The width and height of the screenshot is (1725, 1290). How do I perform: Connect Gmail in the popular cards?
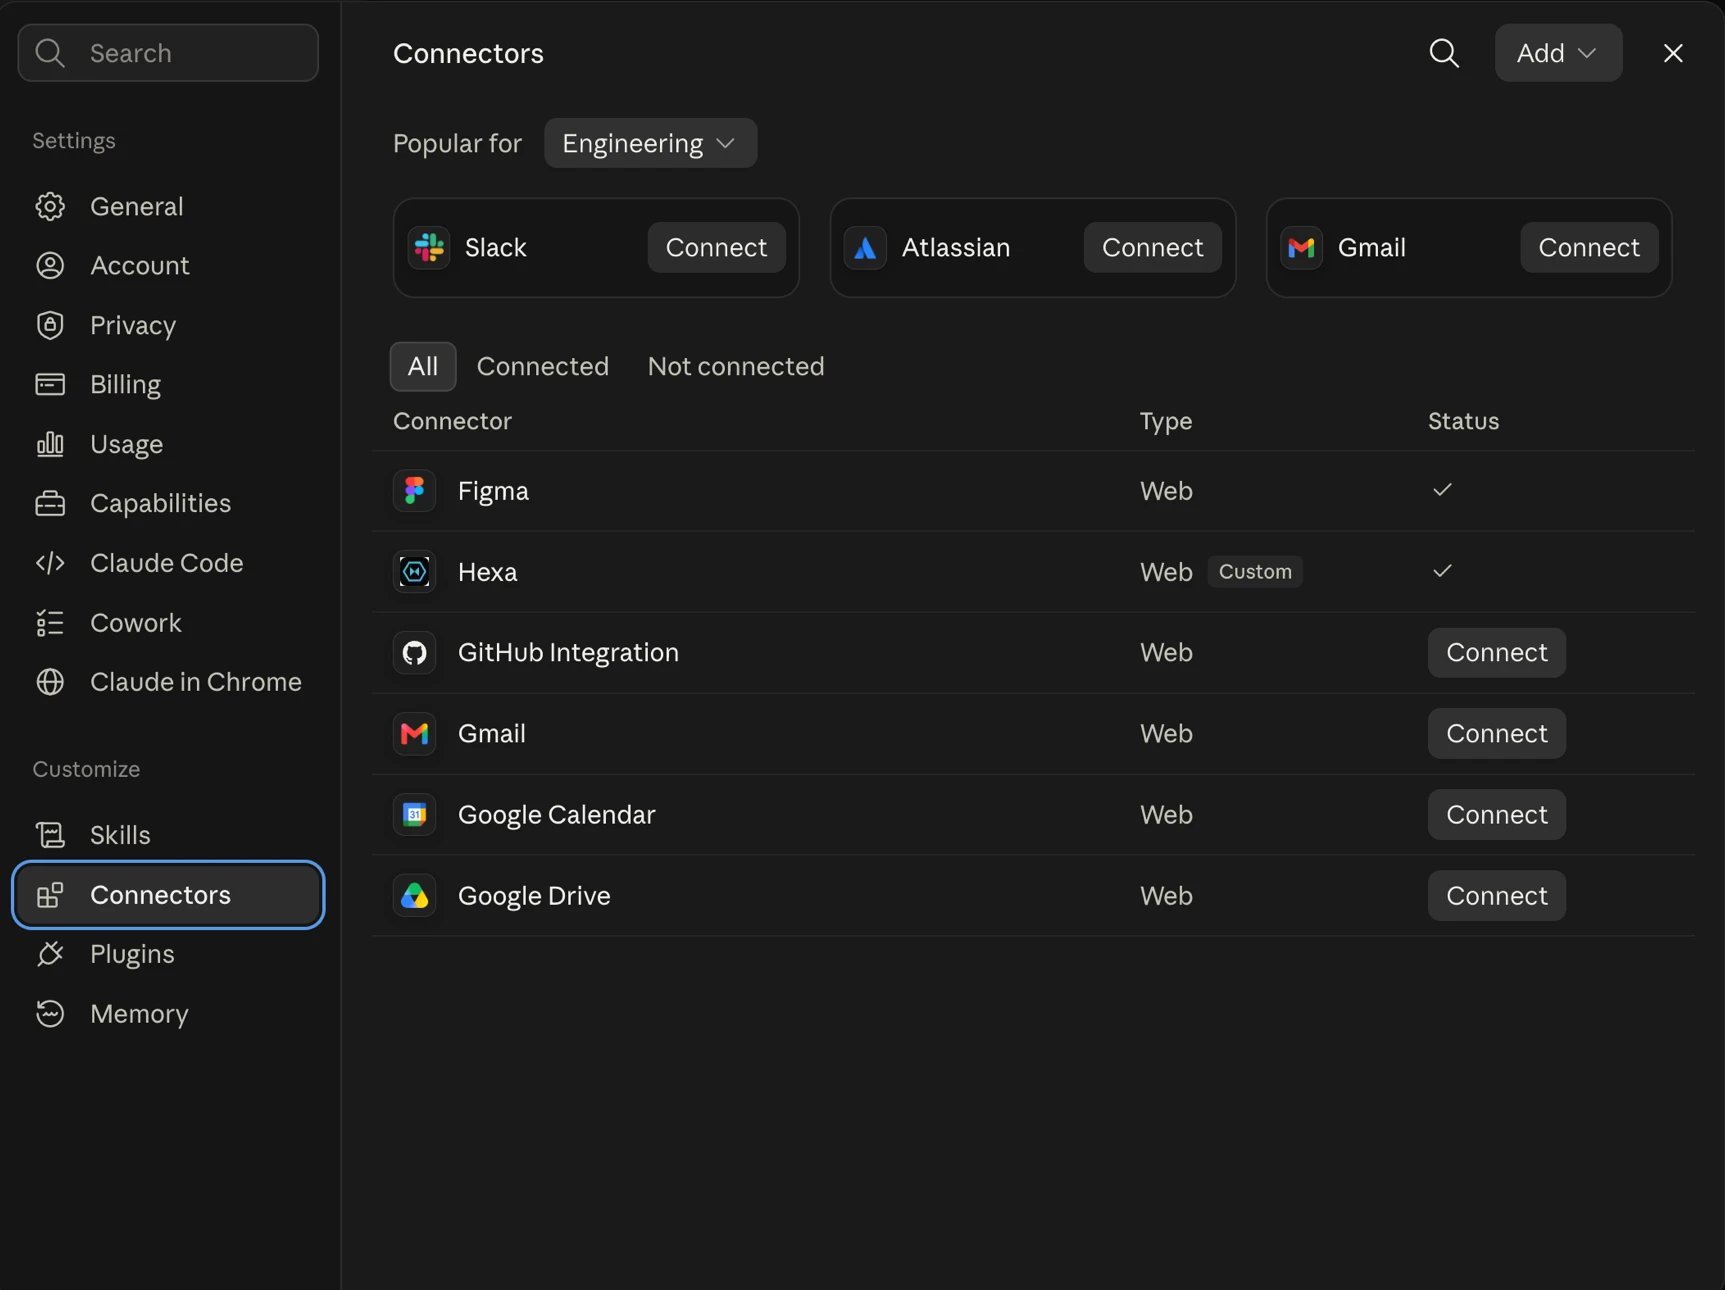point(1589,247)
